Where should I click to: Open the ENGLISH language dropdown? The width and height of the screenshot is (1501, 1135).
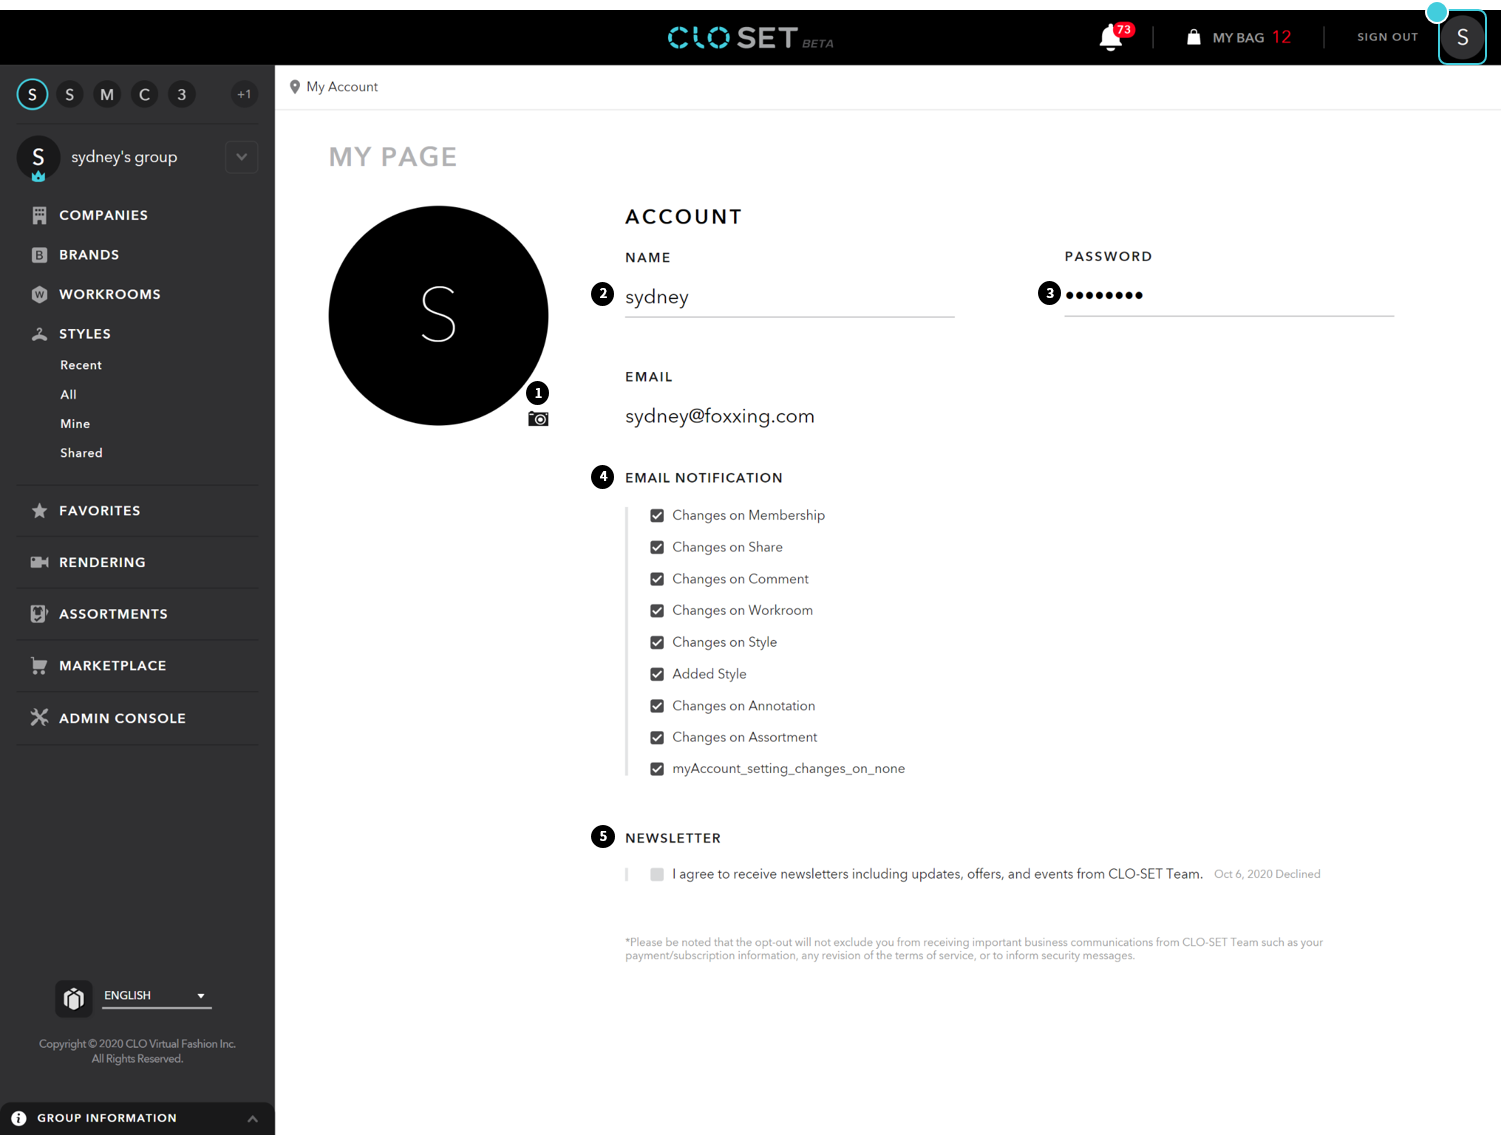[x=157, y=996]
